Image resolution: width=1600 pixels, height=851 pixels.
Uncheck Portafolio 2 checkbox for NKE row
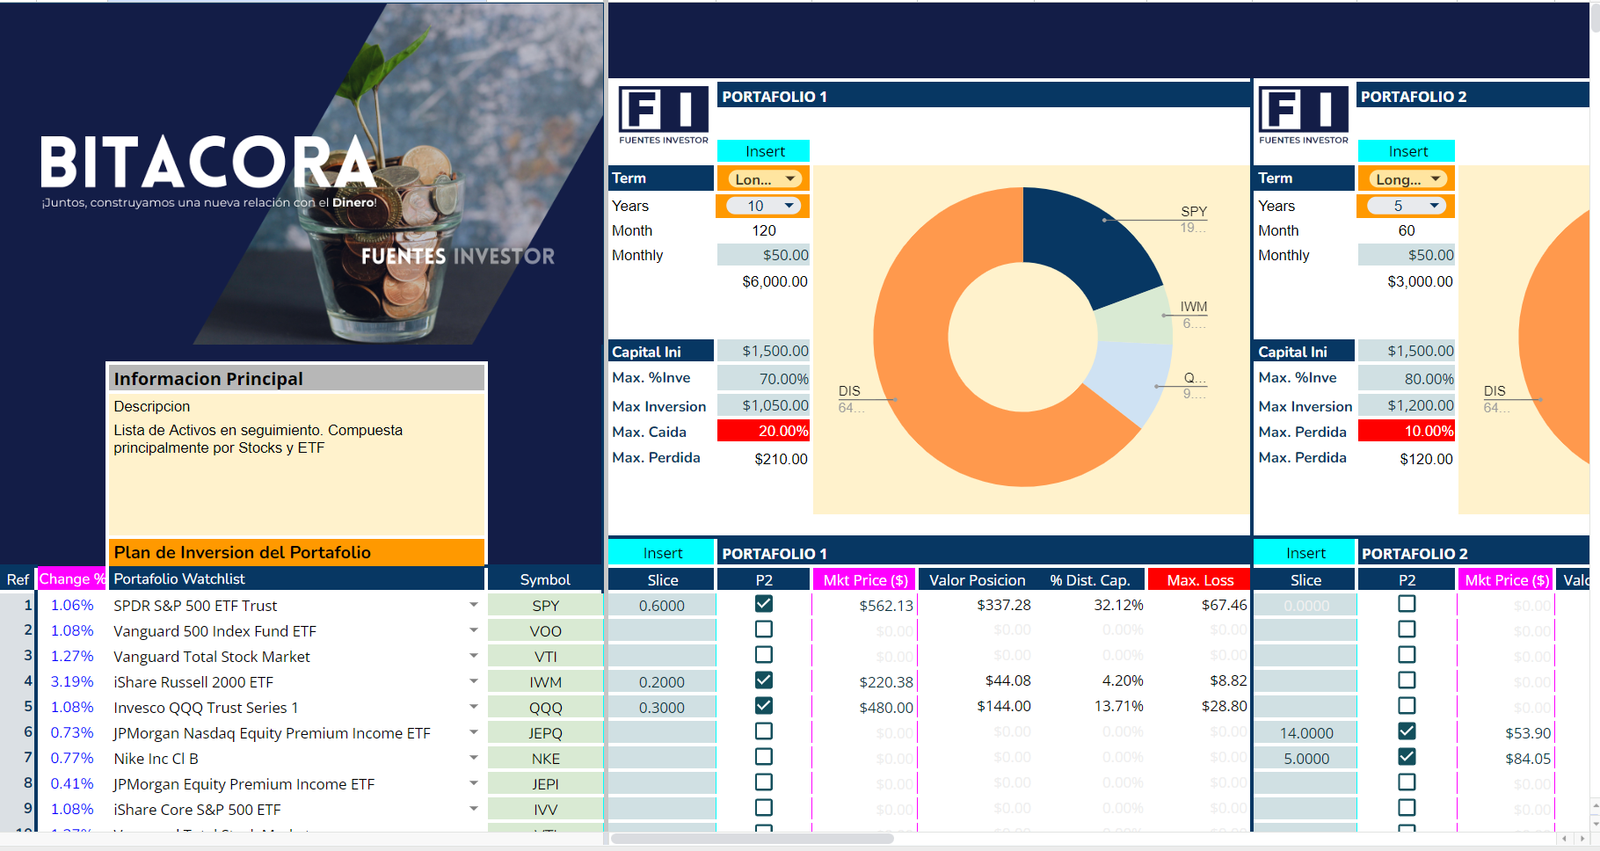tap(1407, 757)
